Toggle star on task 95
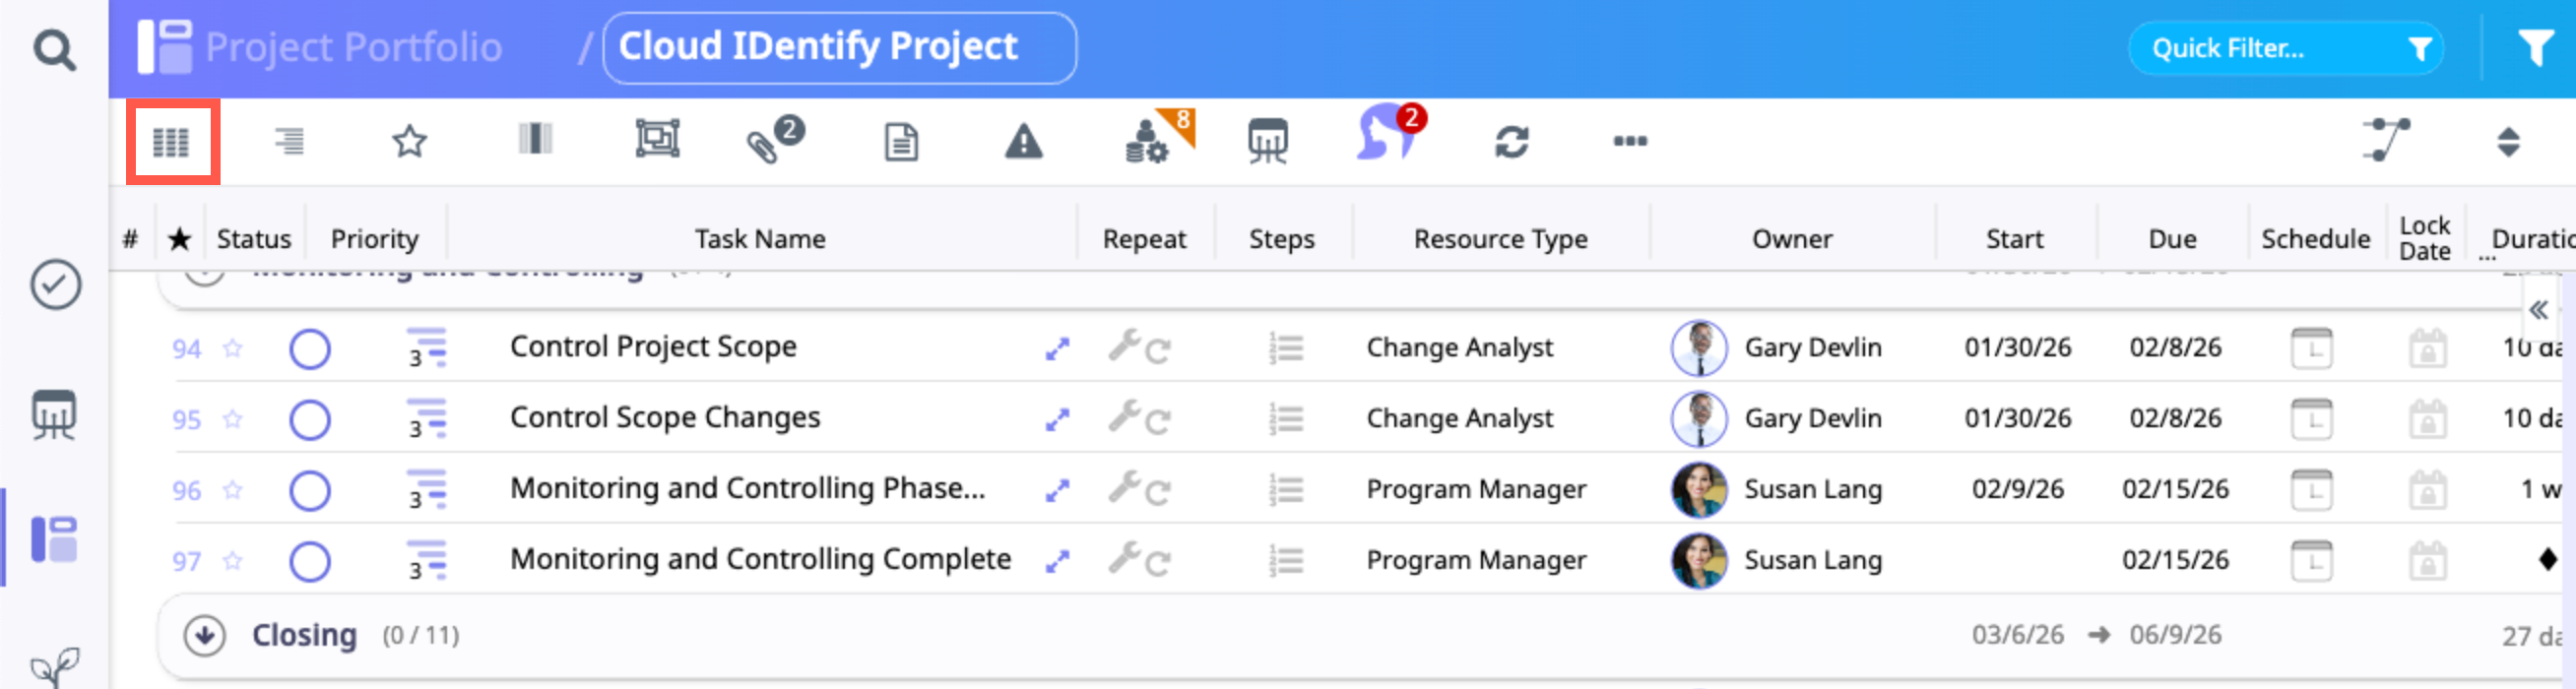 [x=233, y=419]
